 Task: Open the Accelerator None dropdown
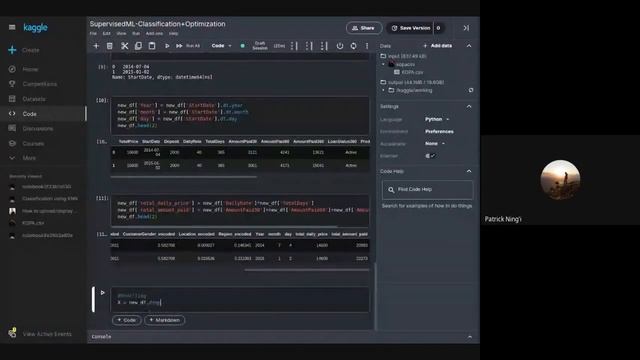click(435, 144)
